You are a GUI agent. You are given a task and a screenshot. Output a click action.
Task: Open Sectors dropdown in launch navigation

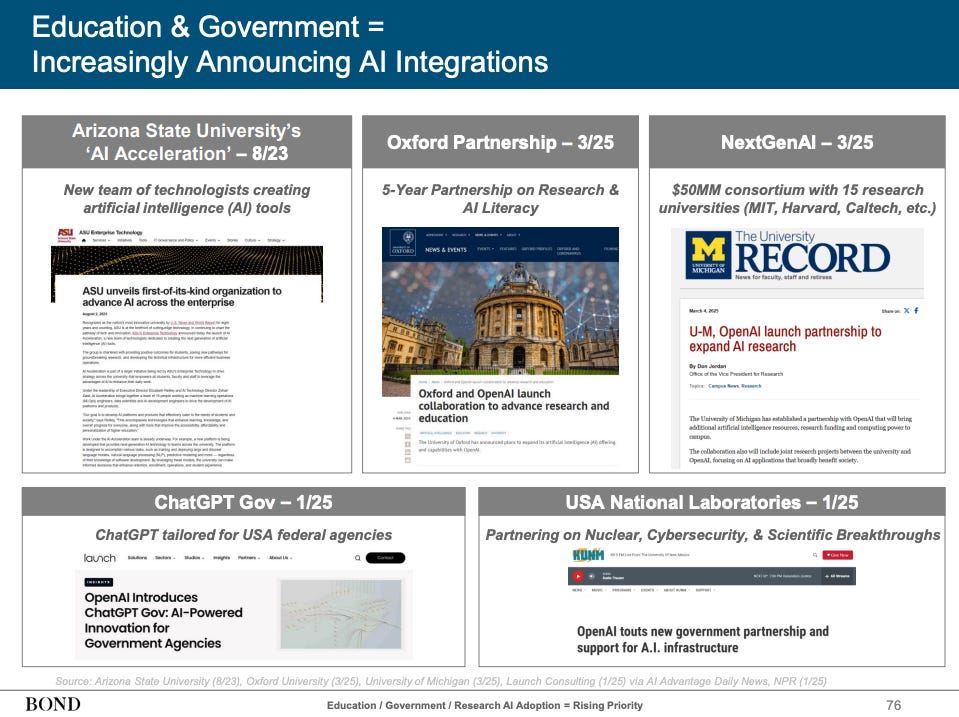click(x=165, y=558)
